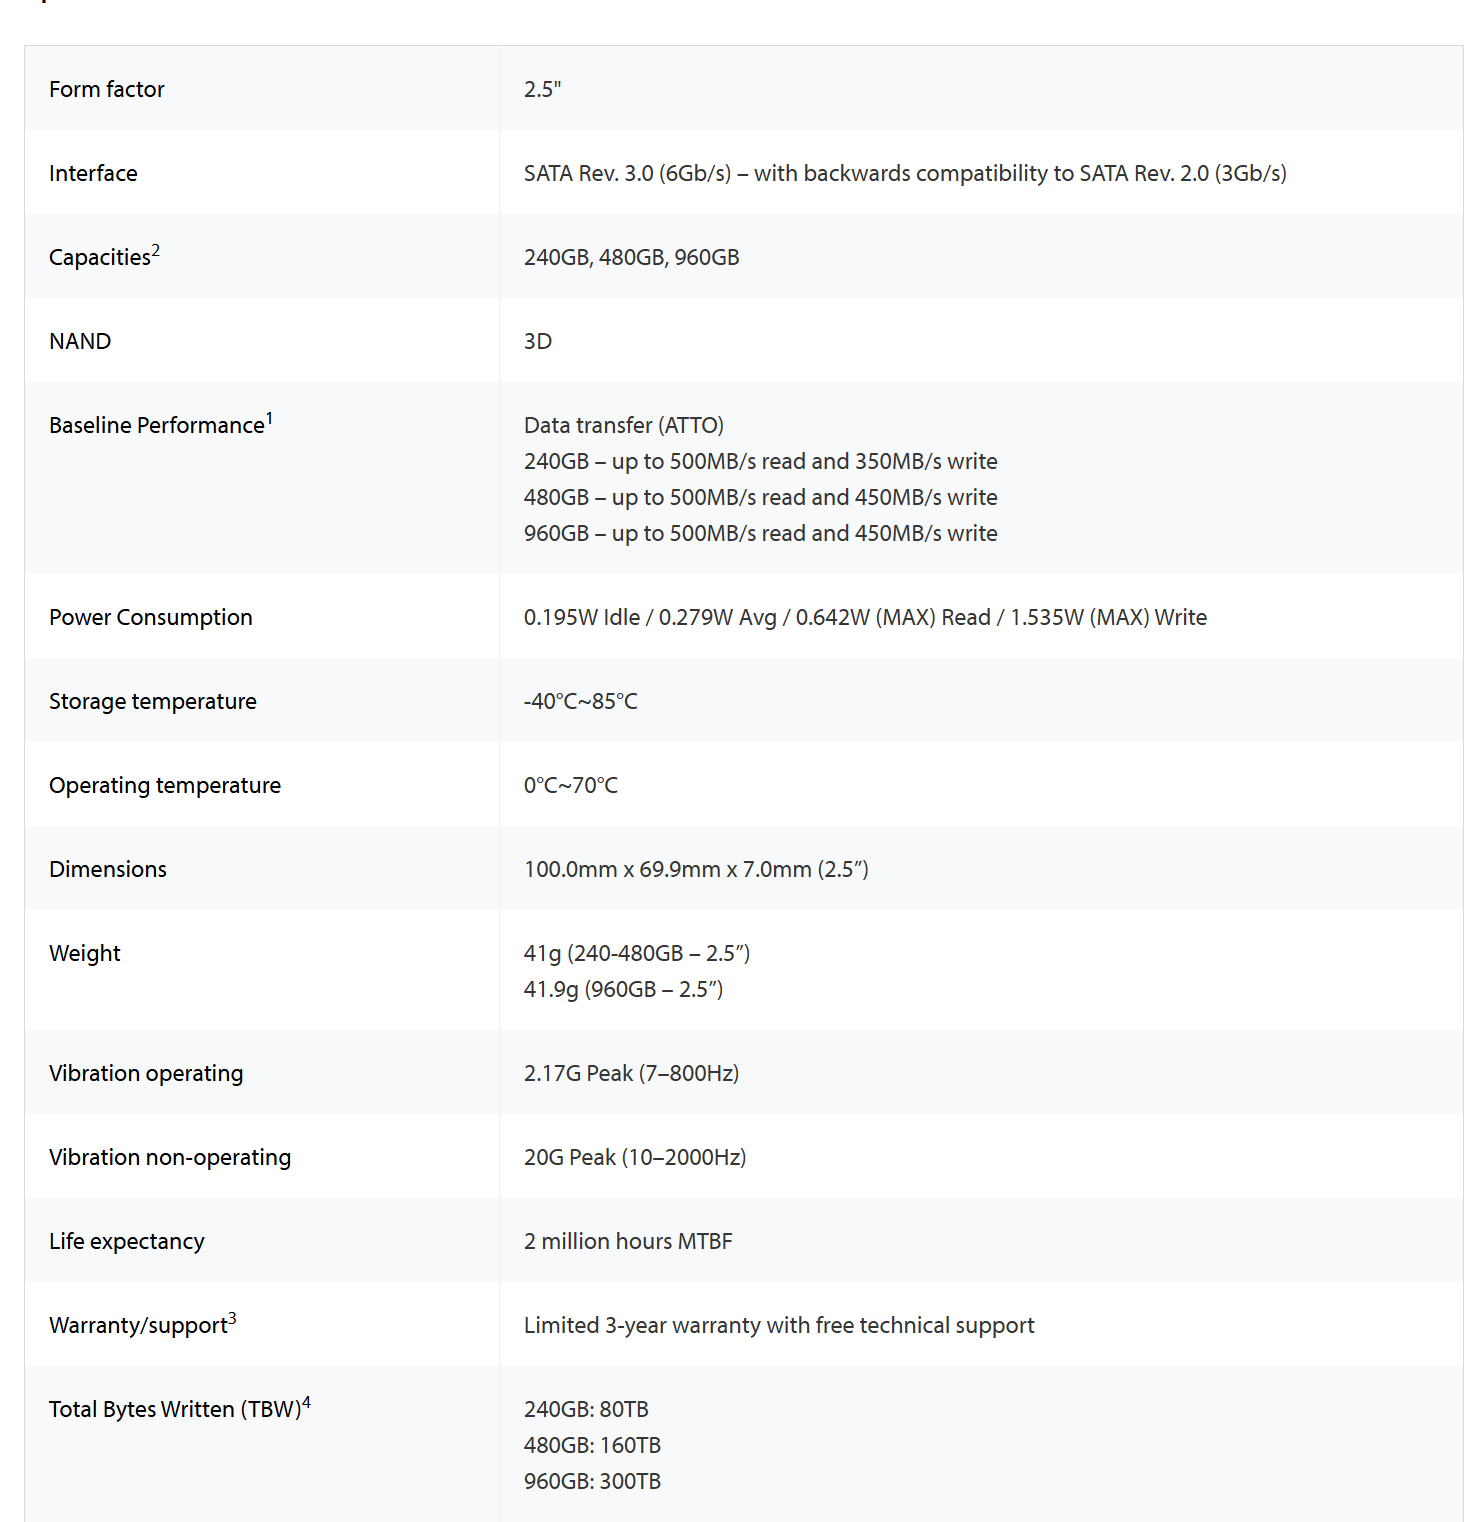Click the Form factor row label
1473x1522 pixels.
tap(106, 89)
